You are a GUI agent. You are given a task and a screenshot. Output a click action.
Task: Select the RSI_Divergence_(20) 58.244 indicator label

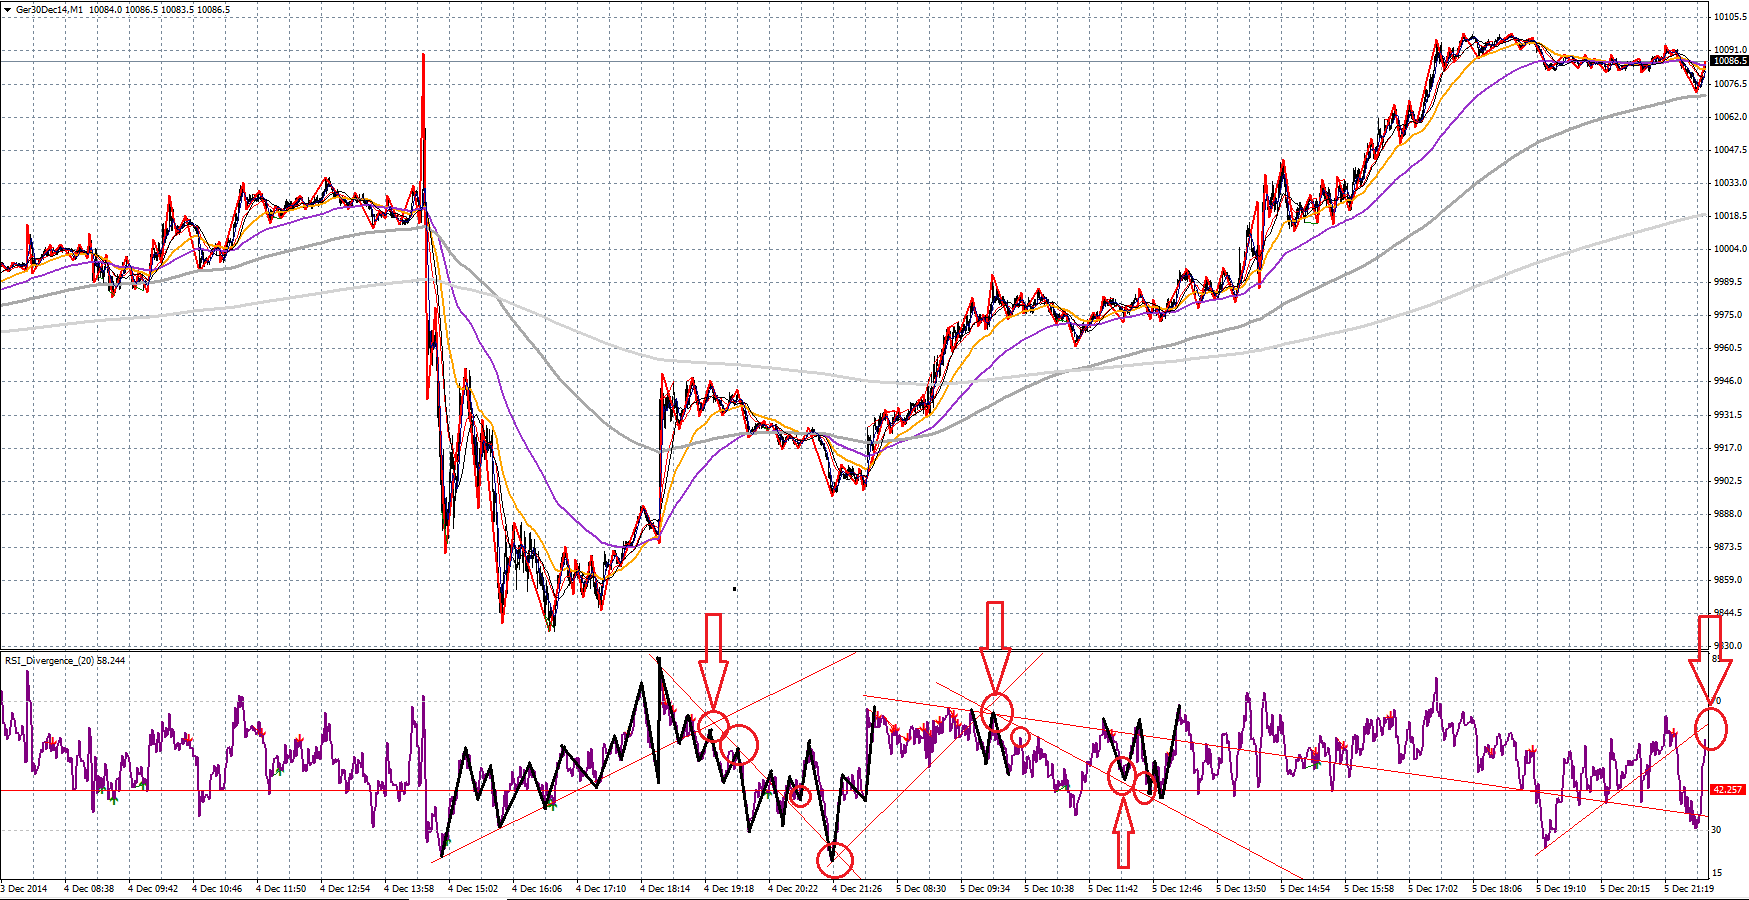click(x=65, y=661)
